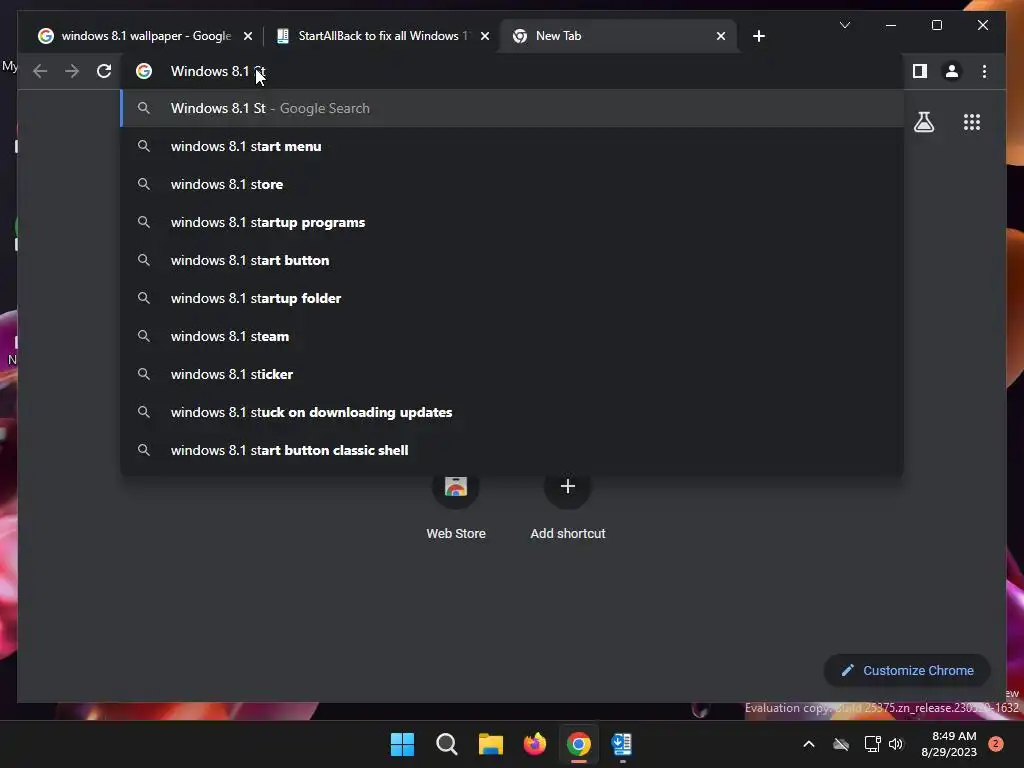Choose suggestion windows 8.1 store
This screenshot has height=768, width=1024.
click(x=512, y=184)
